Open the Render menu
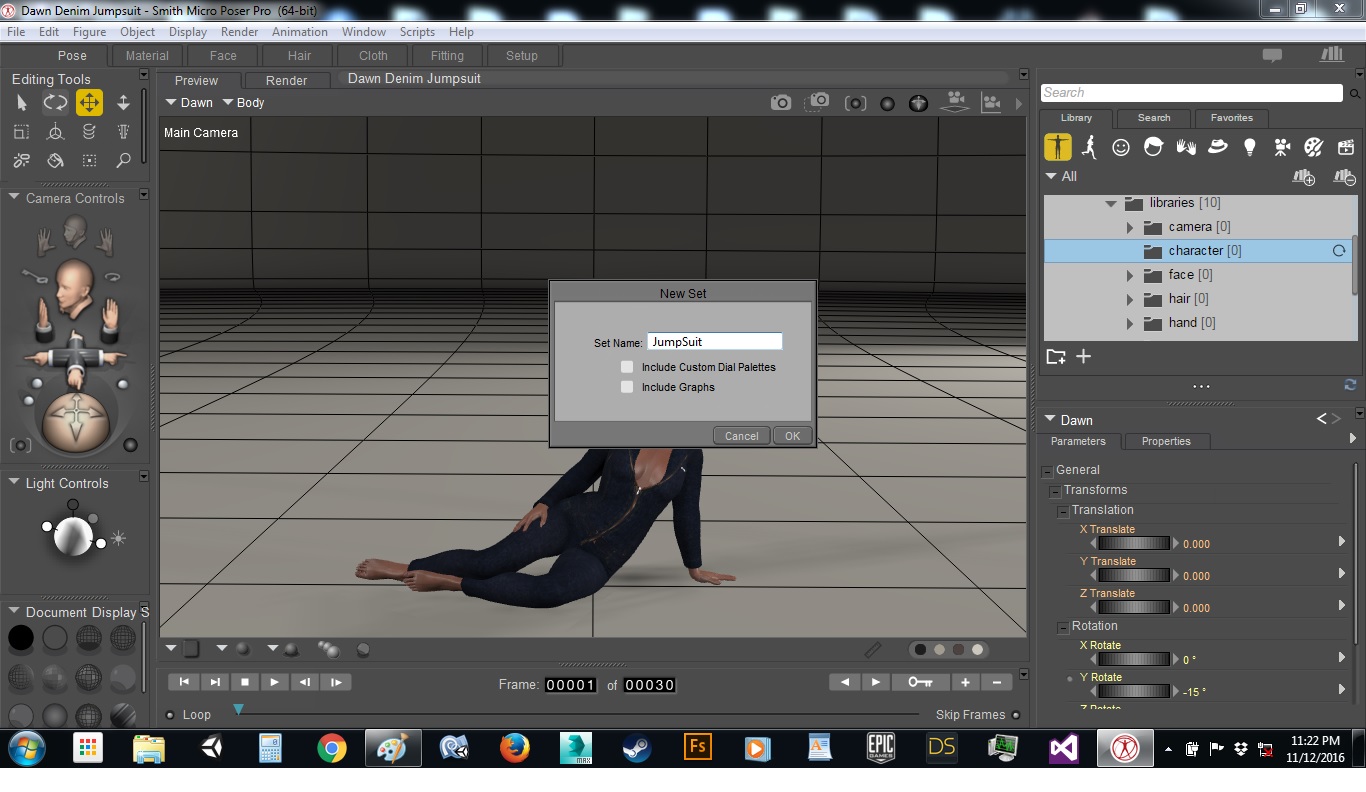1366x792 pixels. [239, 32]
